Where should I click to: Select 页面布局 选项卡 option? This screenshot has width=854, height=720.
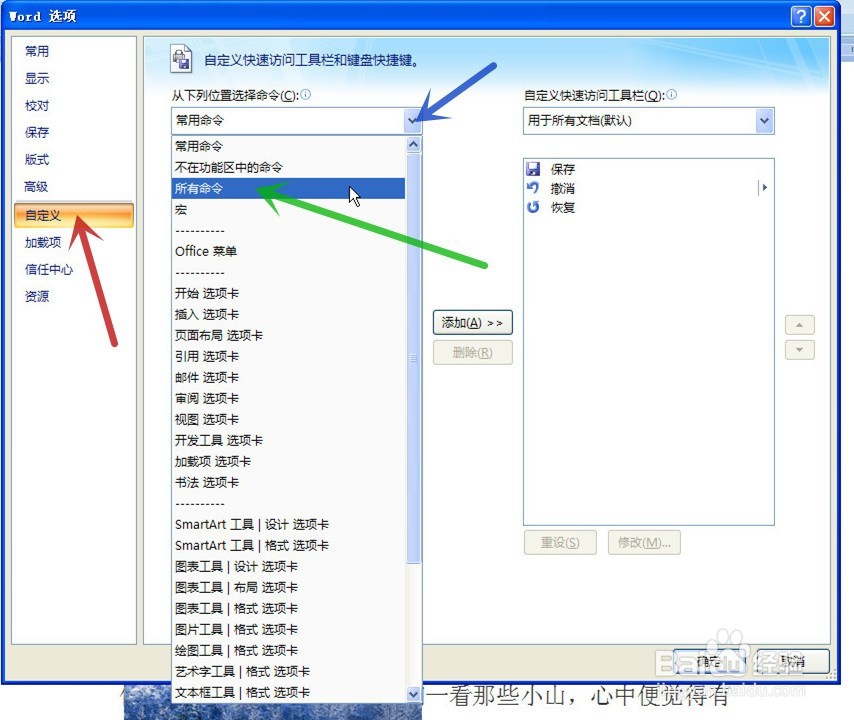[x=288, y=335]
